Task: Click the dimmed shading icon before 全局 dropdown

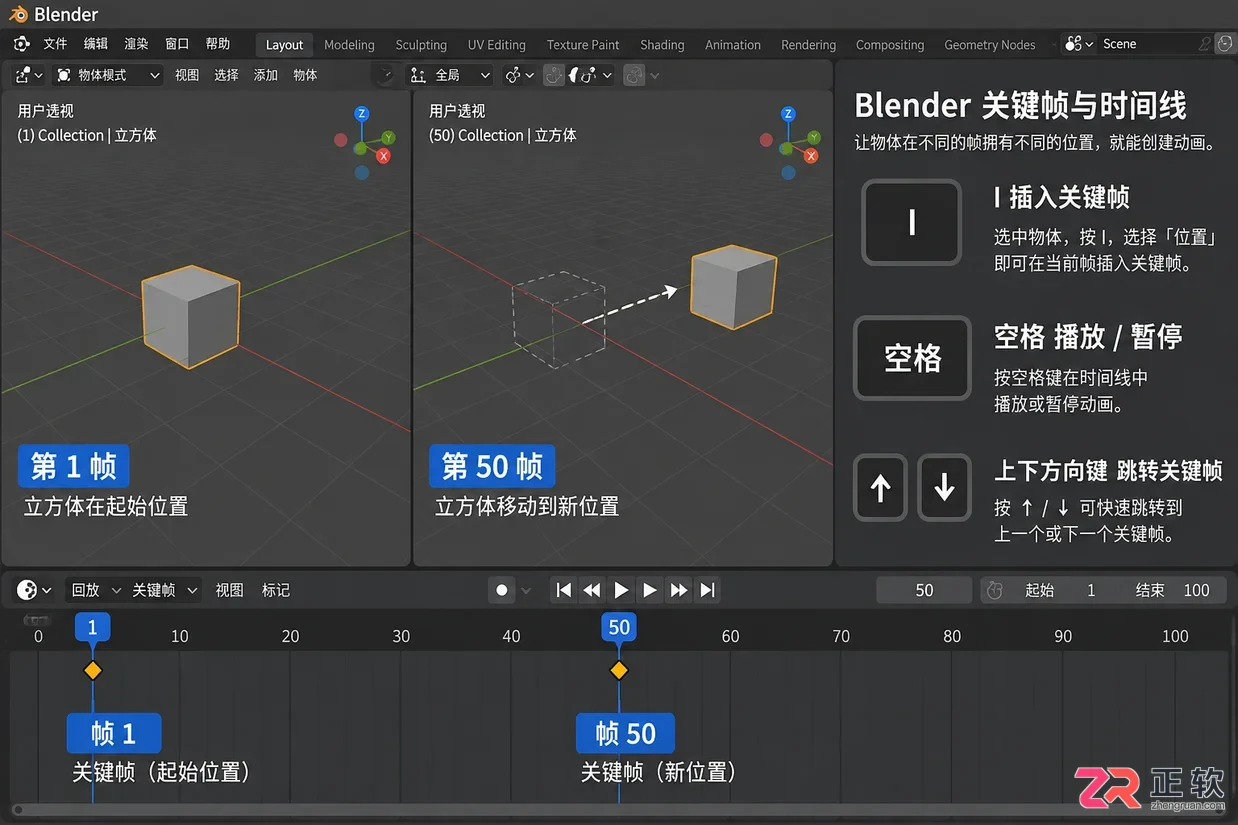Action: pyautogui.click(x=386, y=75)
